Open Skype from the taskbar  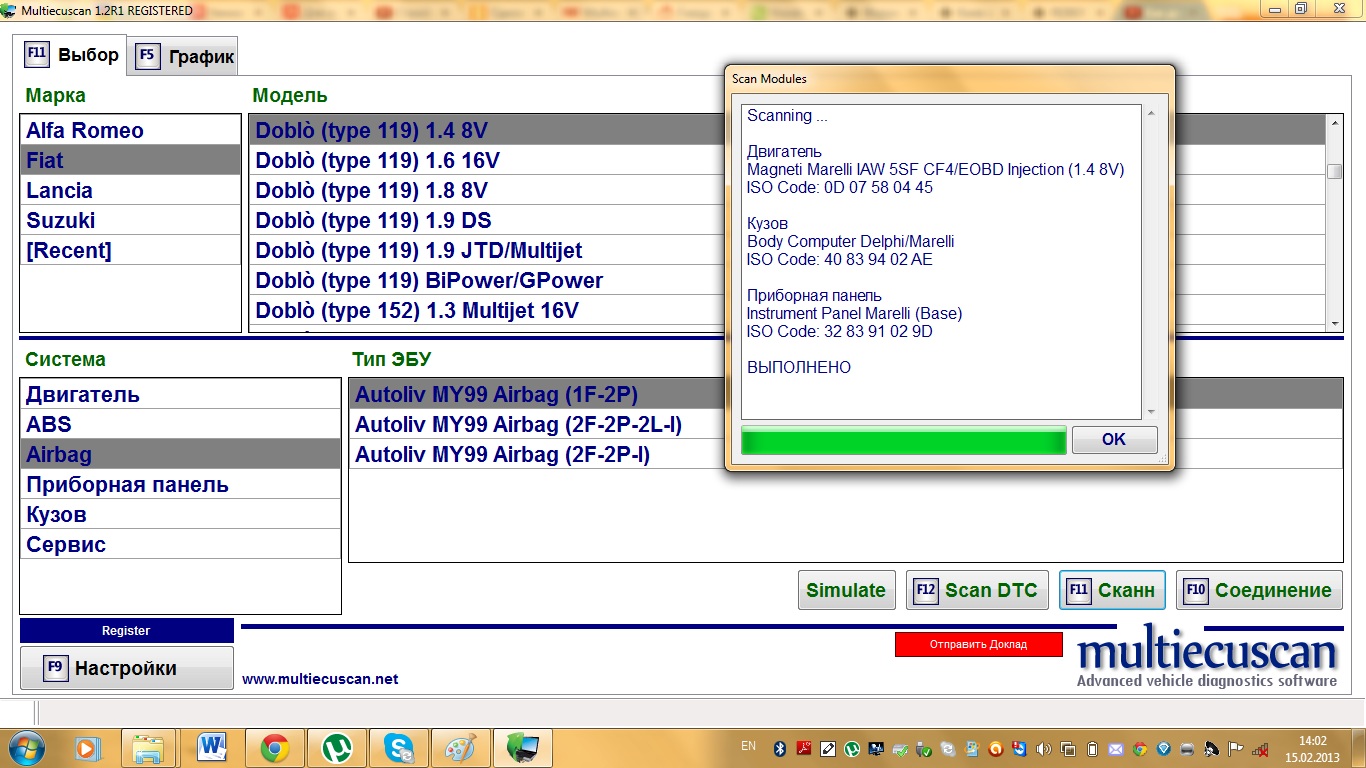399,747
